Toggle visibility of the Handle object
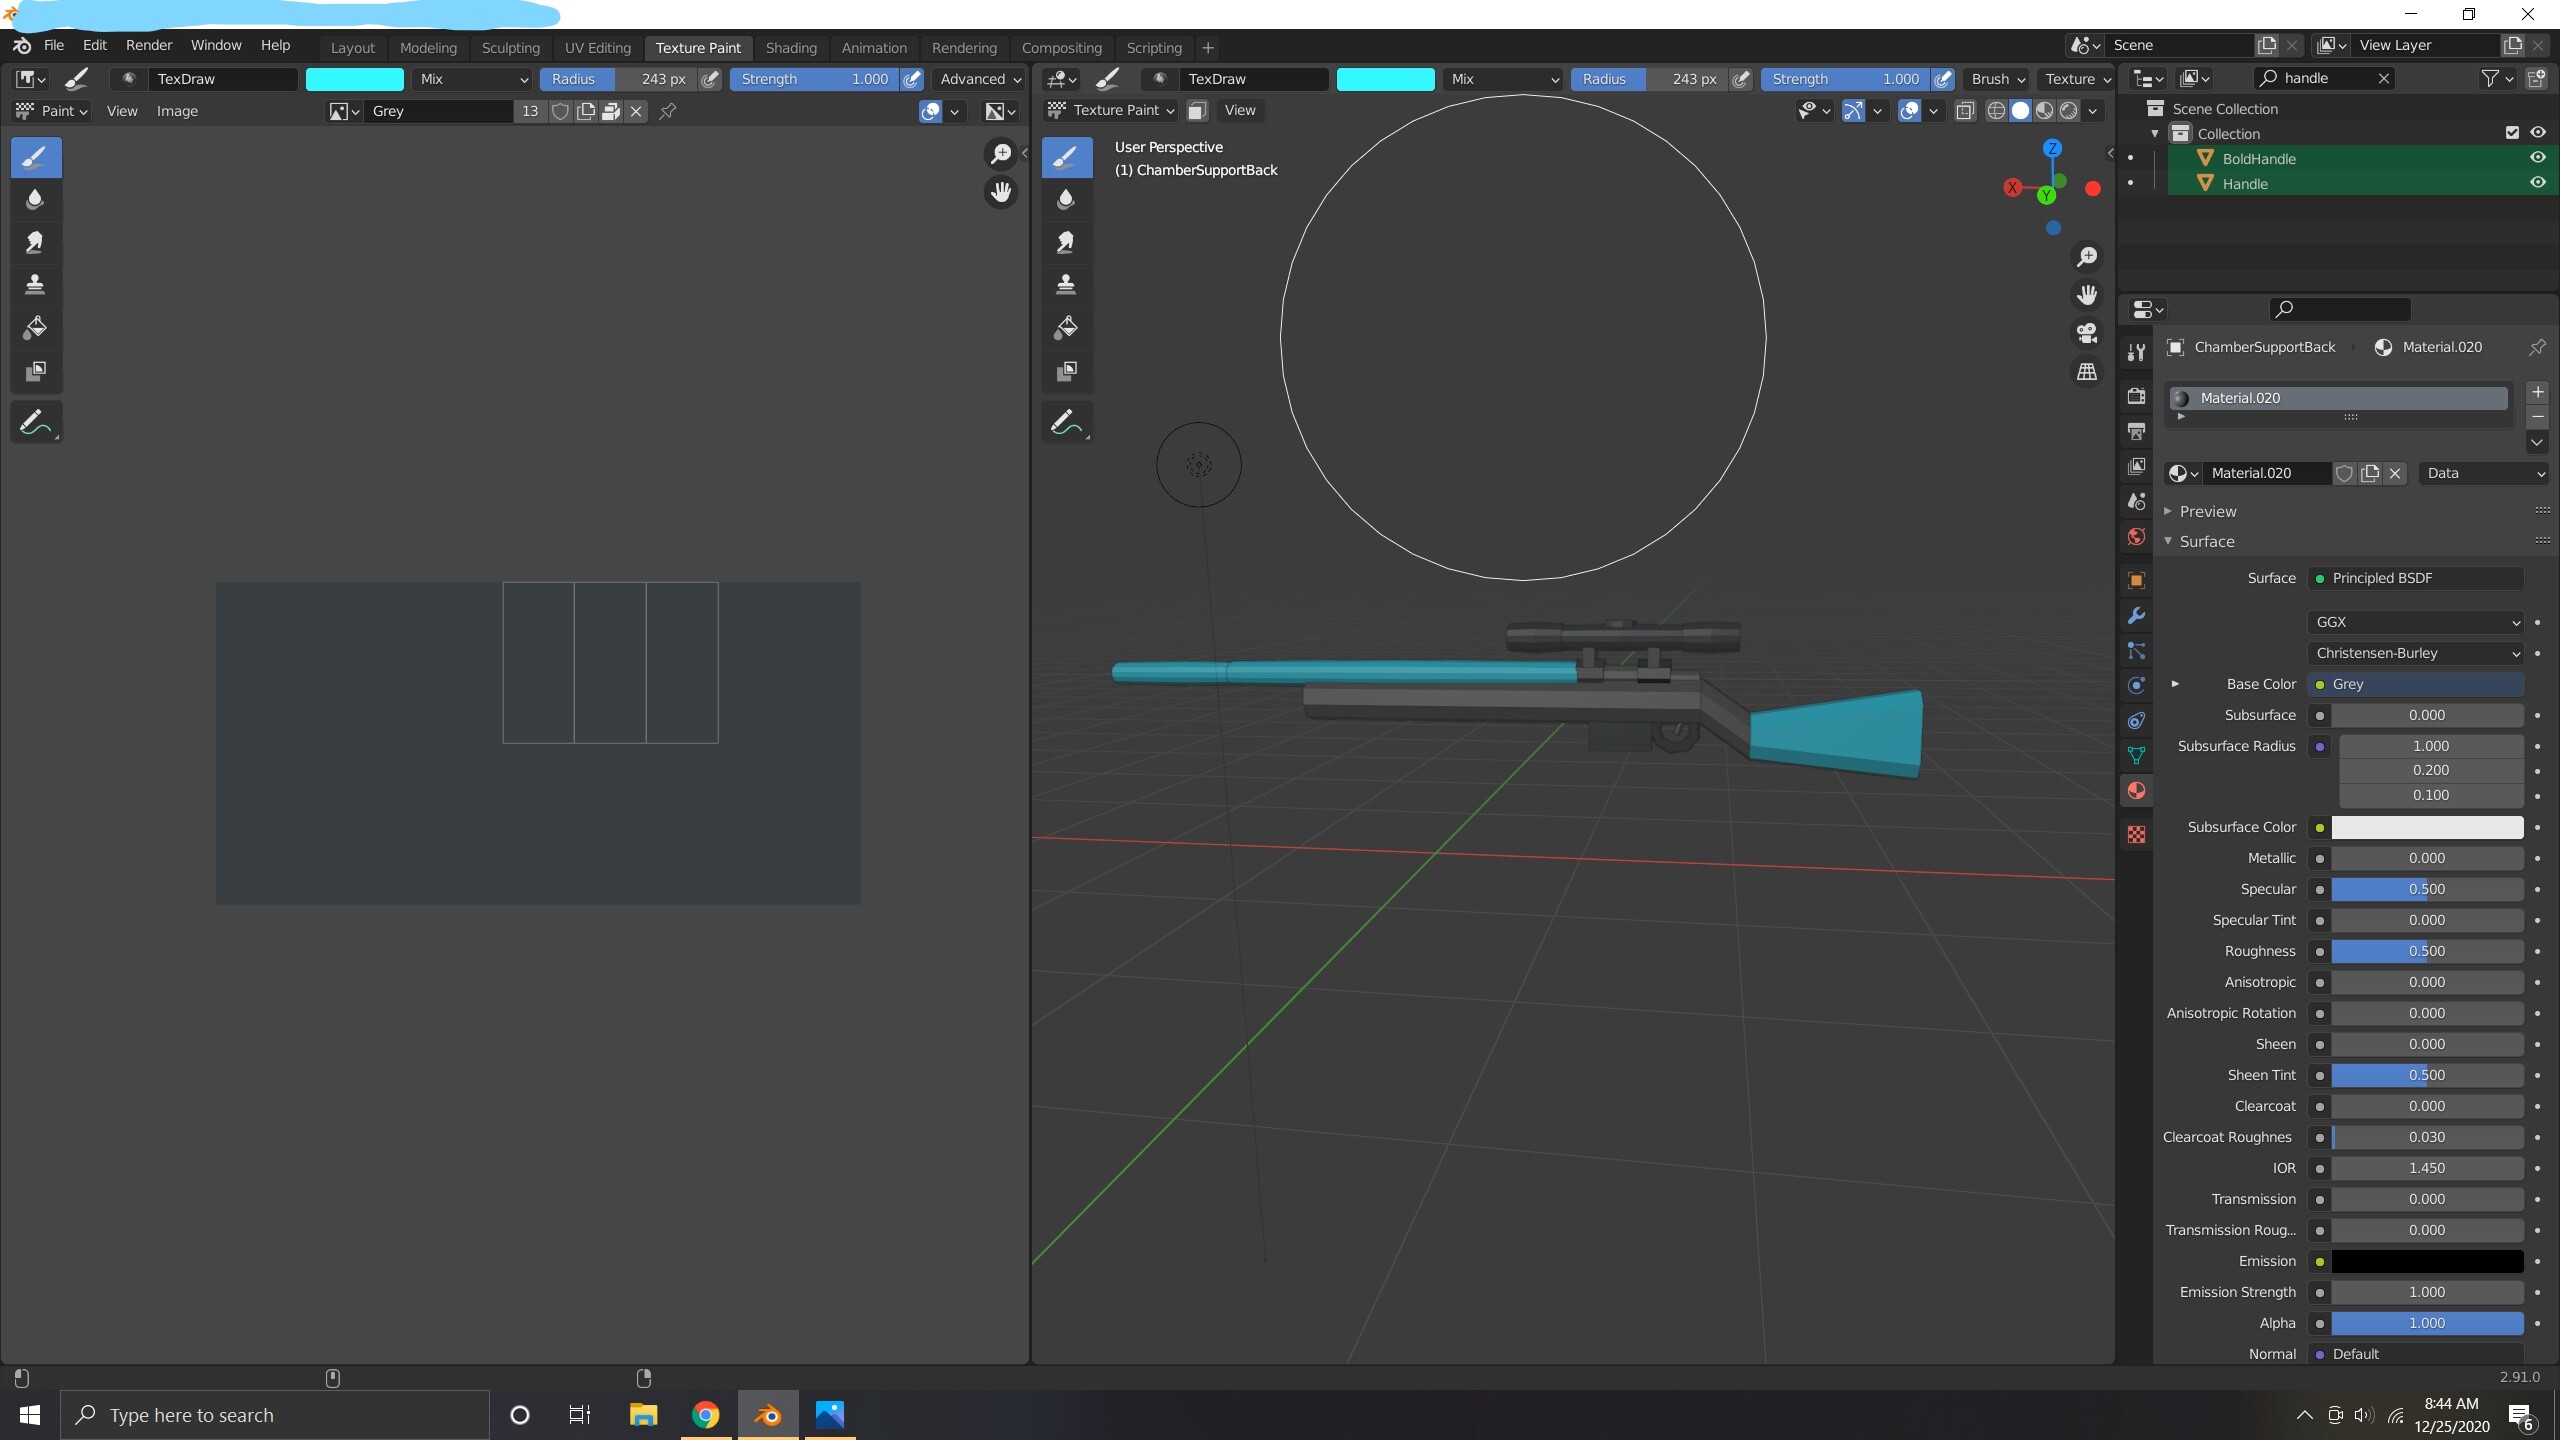 pos(2537,183)
